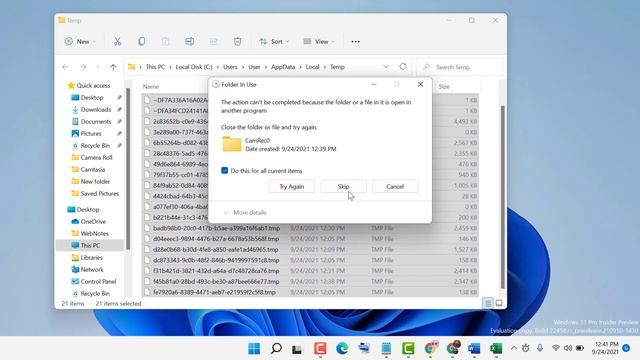This screenshot has width=640, height=360.
Task: Click the Delete trash icon in toolbar
Action: pyautogui.click(x=238, y=41)
